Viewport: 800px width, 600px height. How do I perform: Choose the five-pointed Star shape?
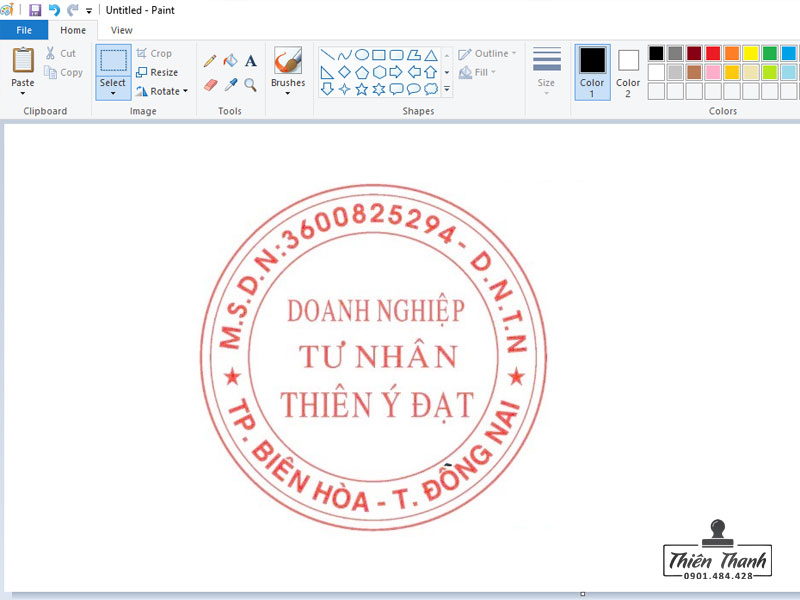pos(361,89)
